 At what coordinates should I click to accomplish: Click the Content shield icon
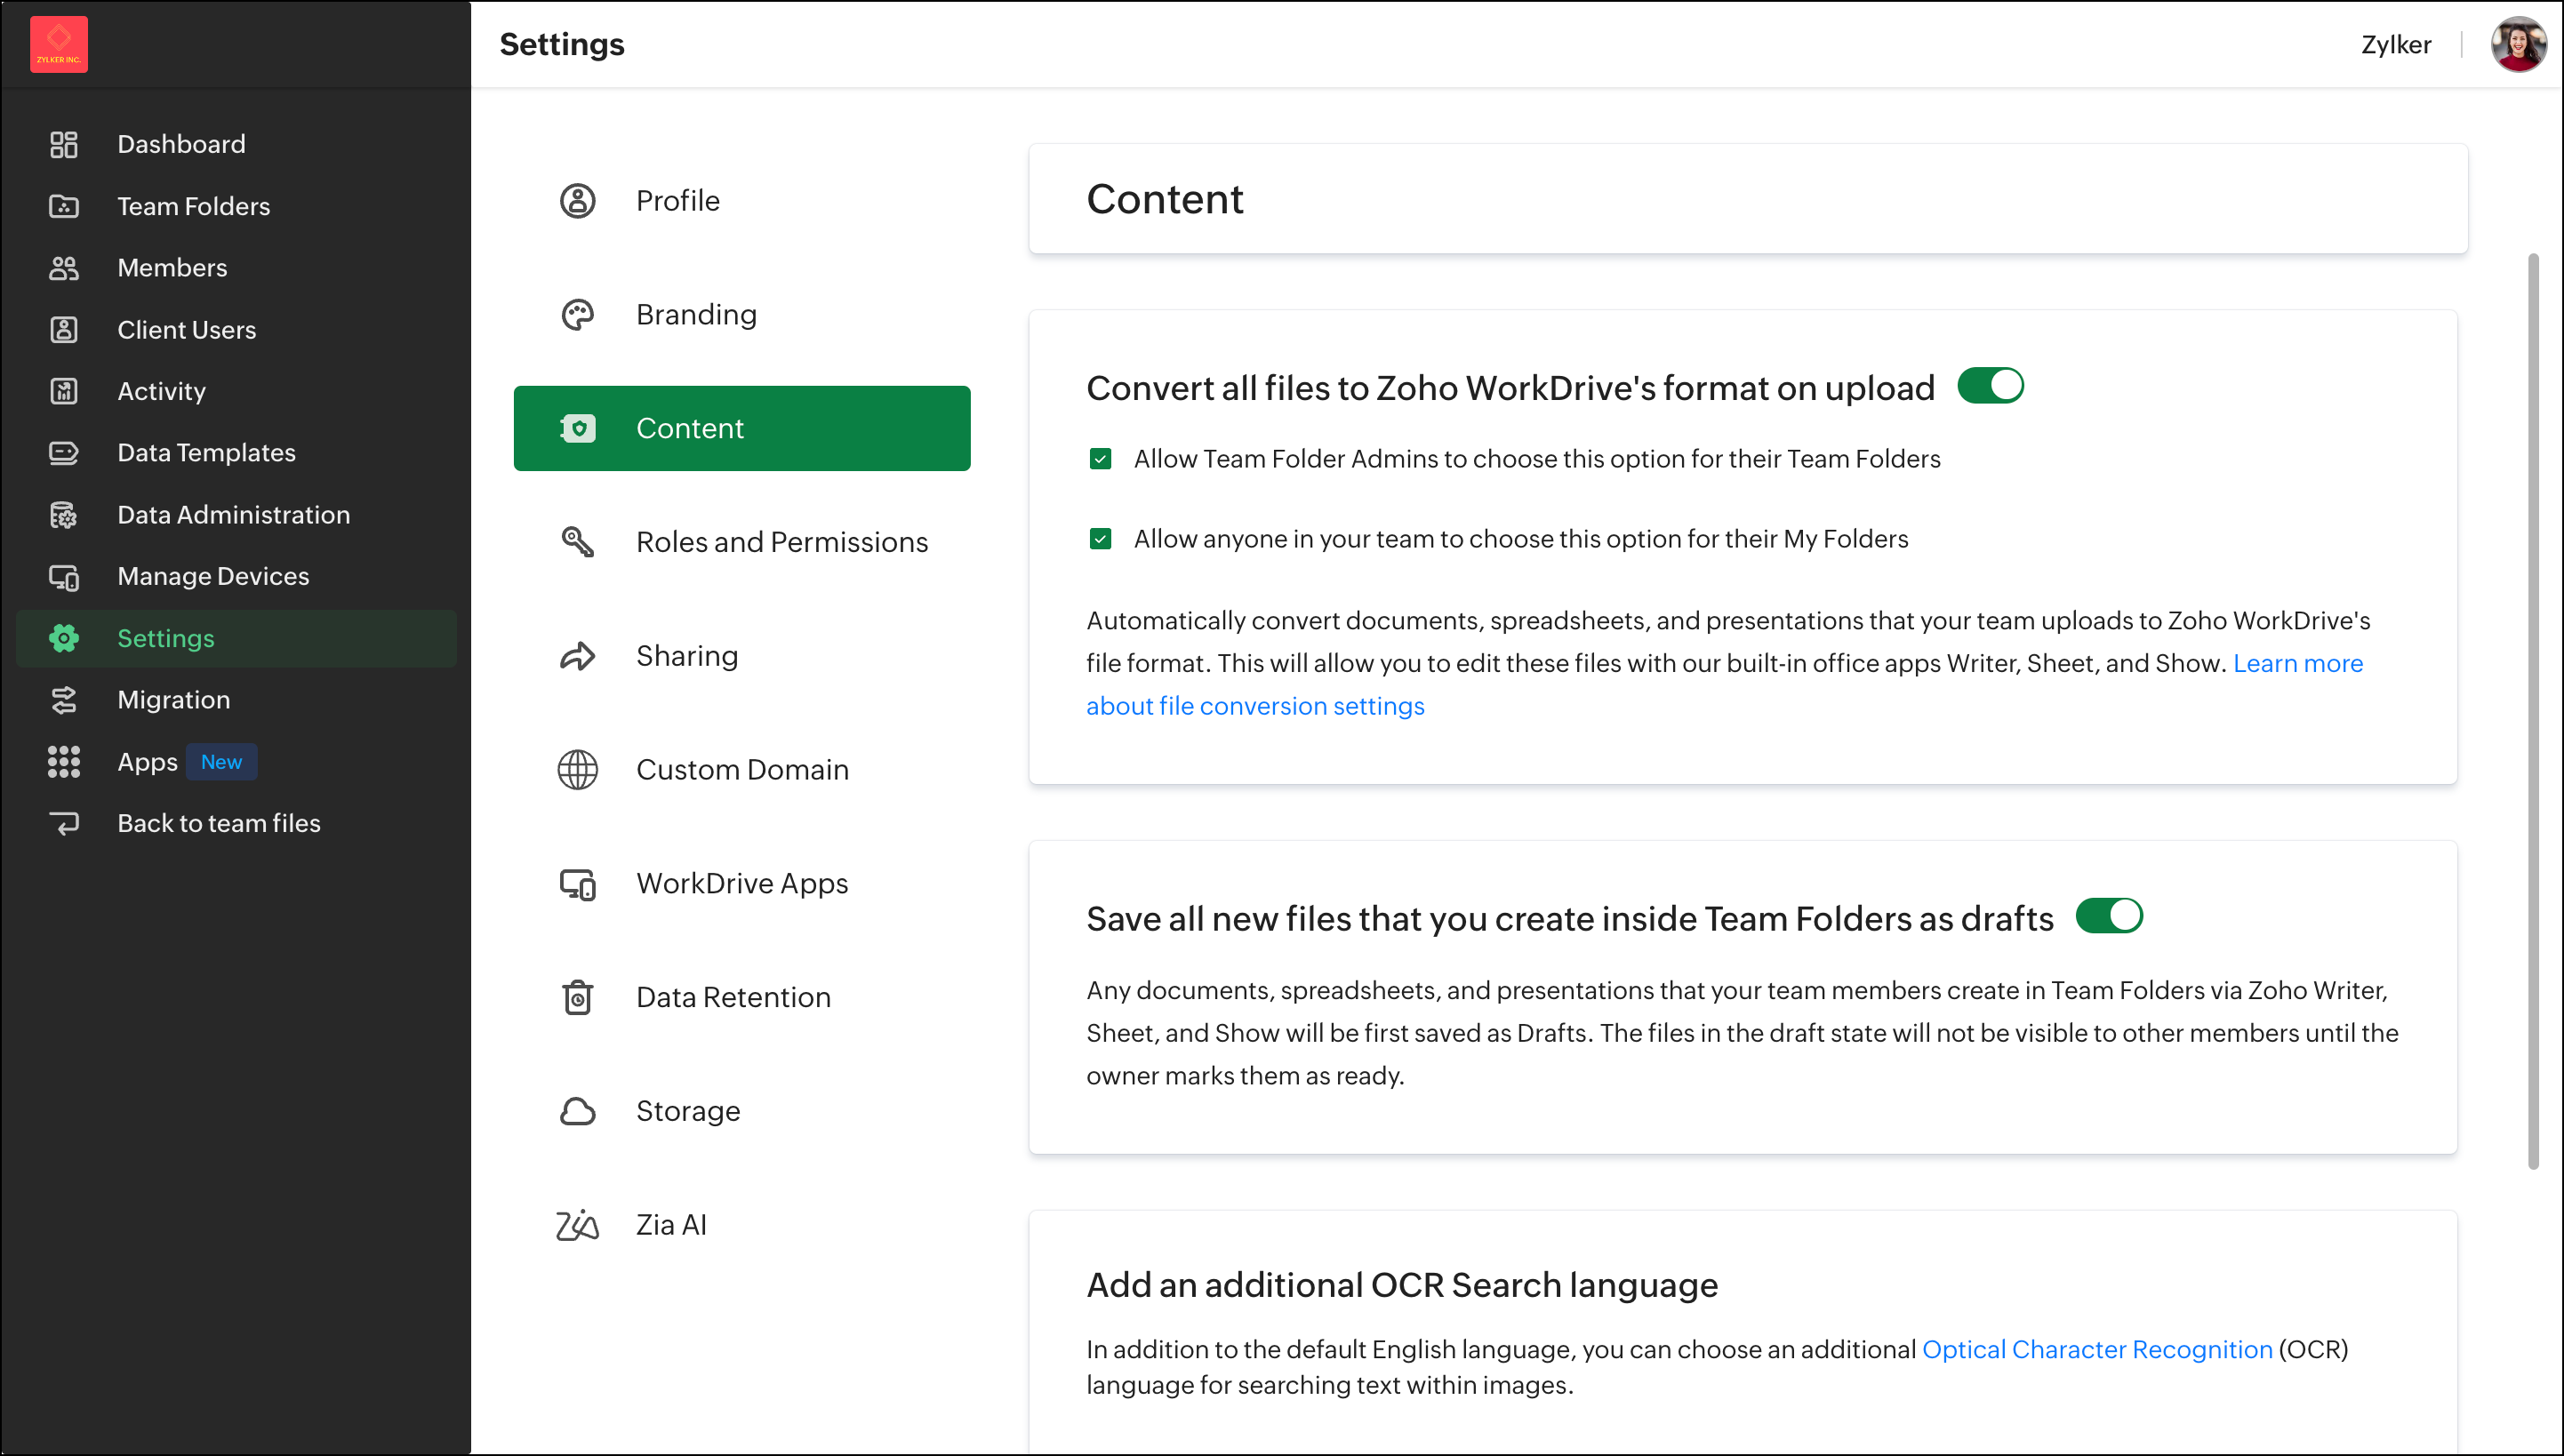coord(578,429)
